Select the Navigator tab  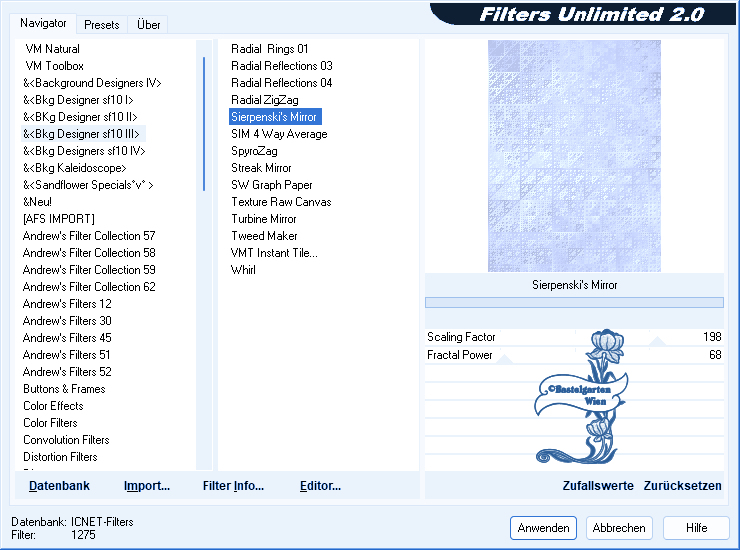tap(43, 23)
